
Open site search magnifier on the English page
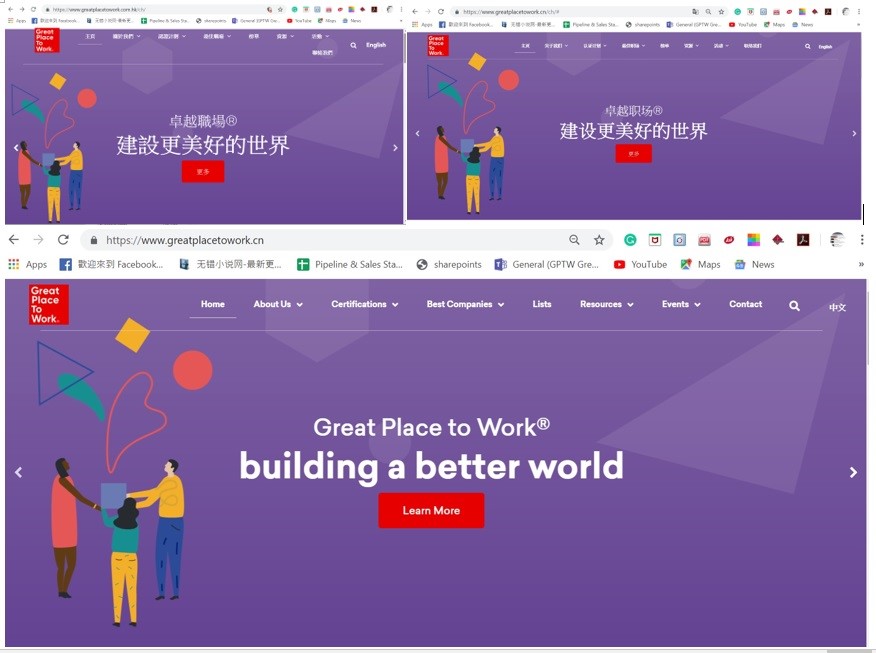click(x=794, y=306)
